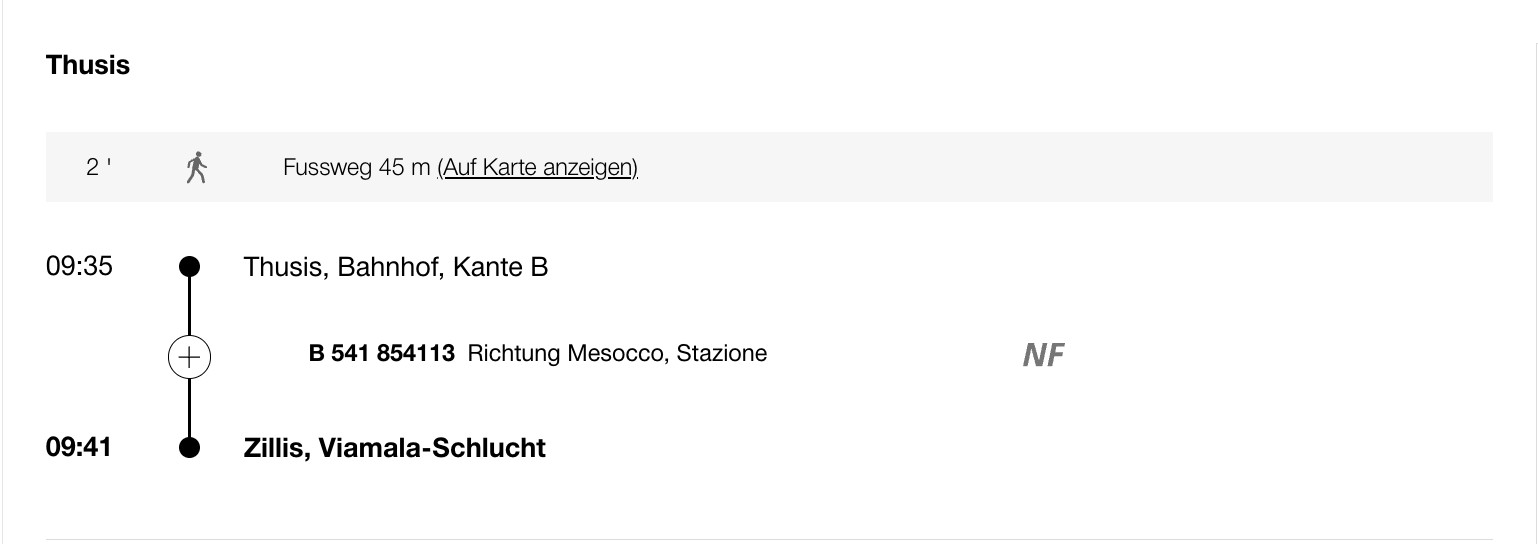Click the 2-minute walk duration

pos(98,167)
